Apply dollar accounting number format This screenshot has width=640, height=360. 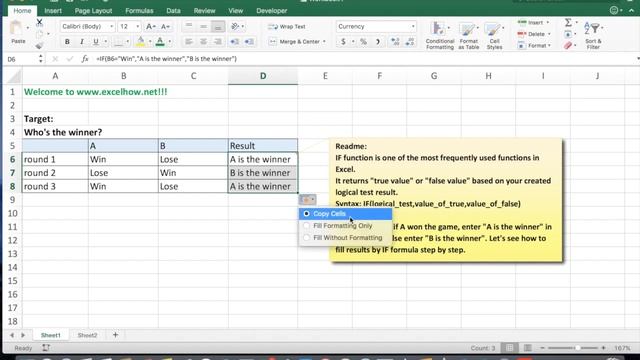(x=343, y=42)
